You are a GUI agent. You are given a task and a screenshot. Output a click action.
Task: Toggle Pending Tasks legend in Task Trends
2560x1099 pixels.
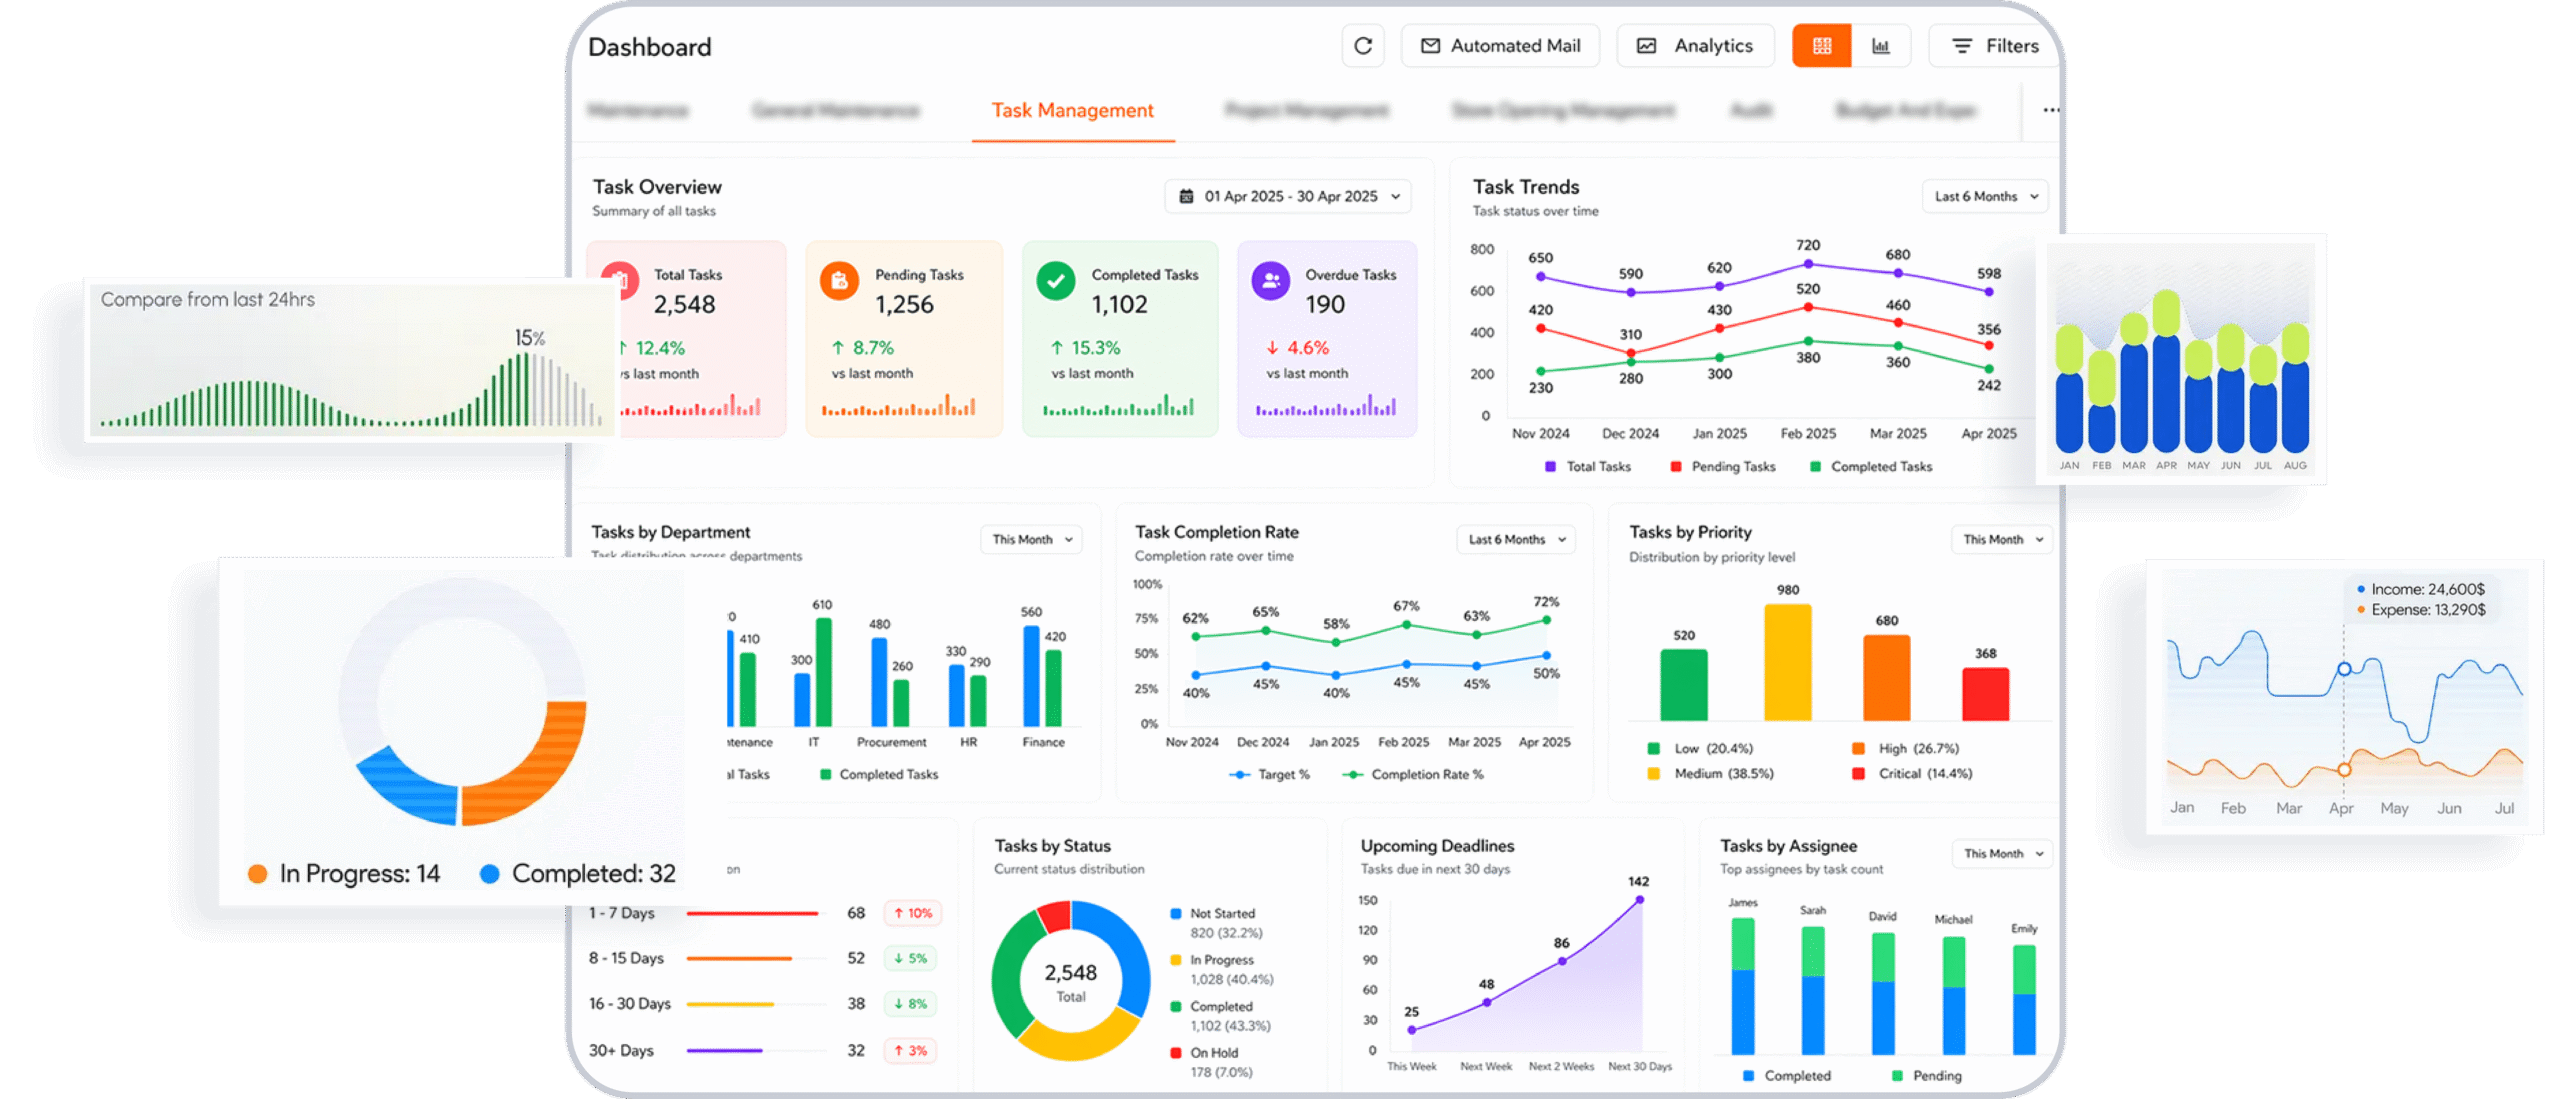coord(1722,466)
